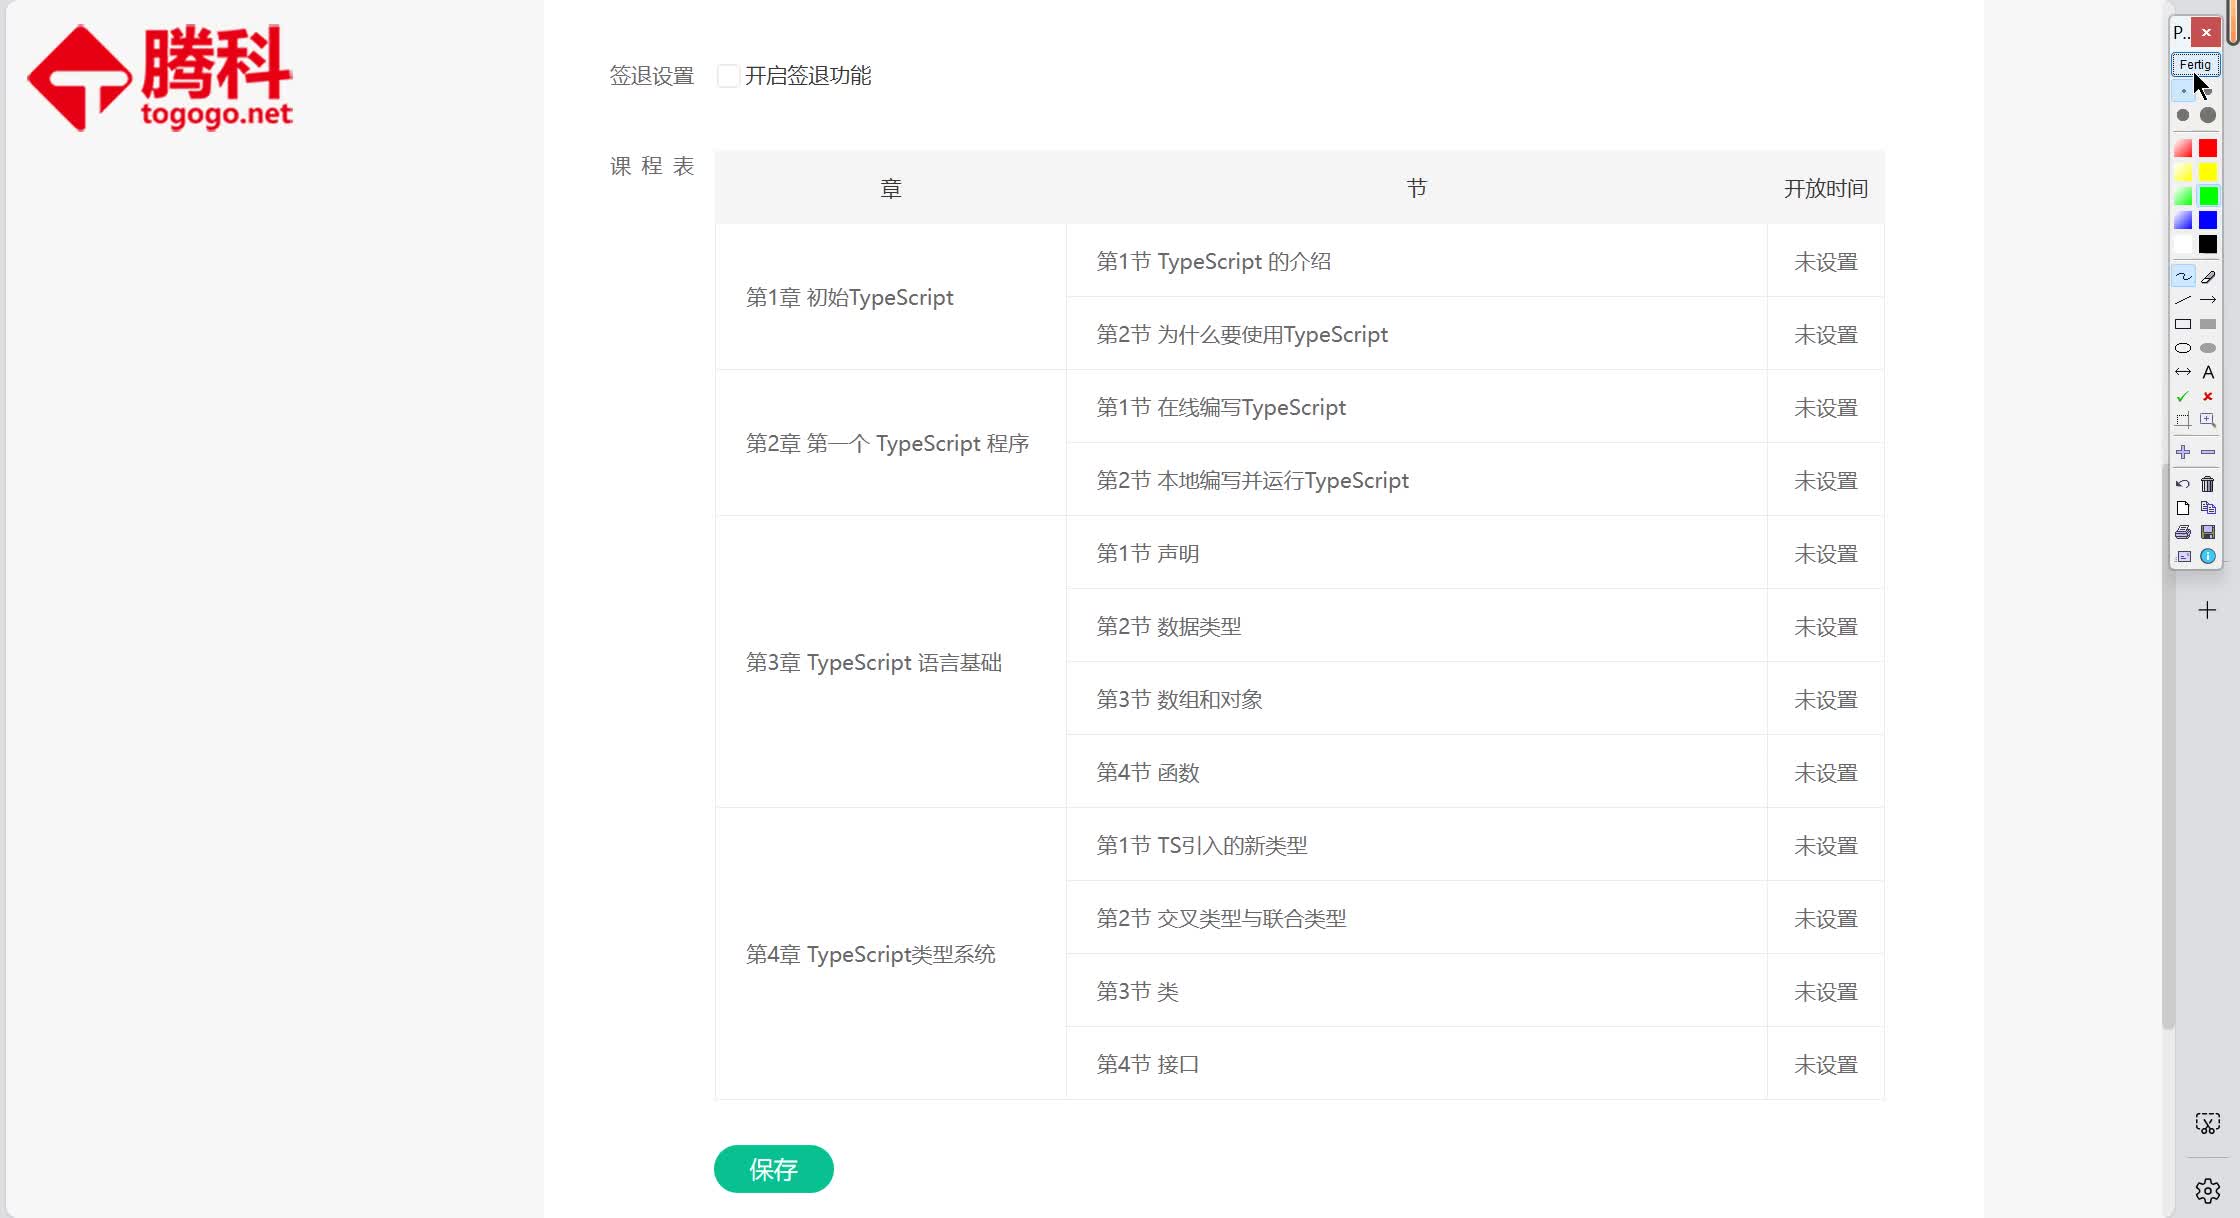The height and width of the screenshot is (1218, 2240).
Task: Click 未设置 in 第4节 接口 row
Action: pyautogui.click(x=1825, y=1065)
